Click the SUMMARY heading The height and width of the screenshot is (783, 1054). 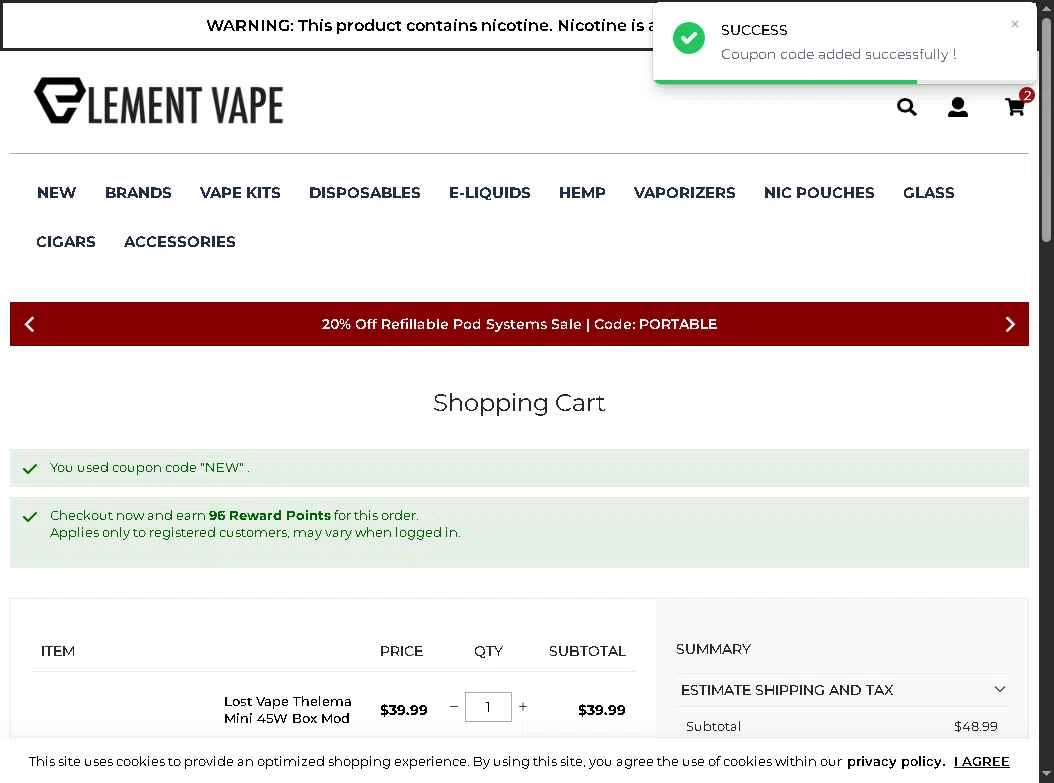[x=713, y=649]
